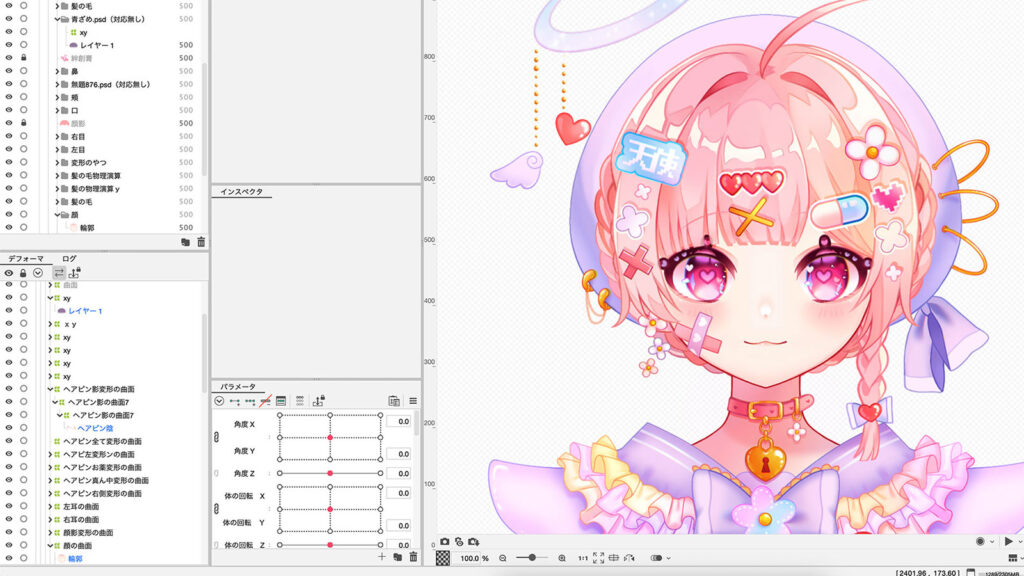Screen dimensions: 1024x576
Task: Select the インスペクタ tab
Action: tap(242, 192)
